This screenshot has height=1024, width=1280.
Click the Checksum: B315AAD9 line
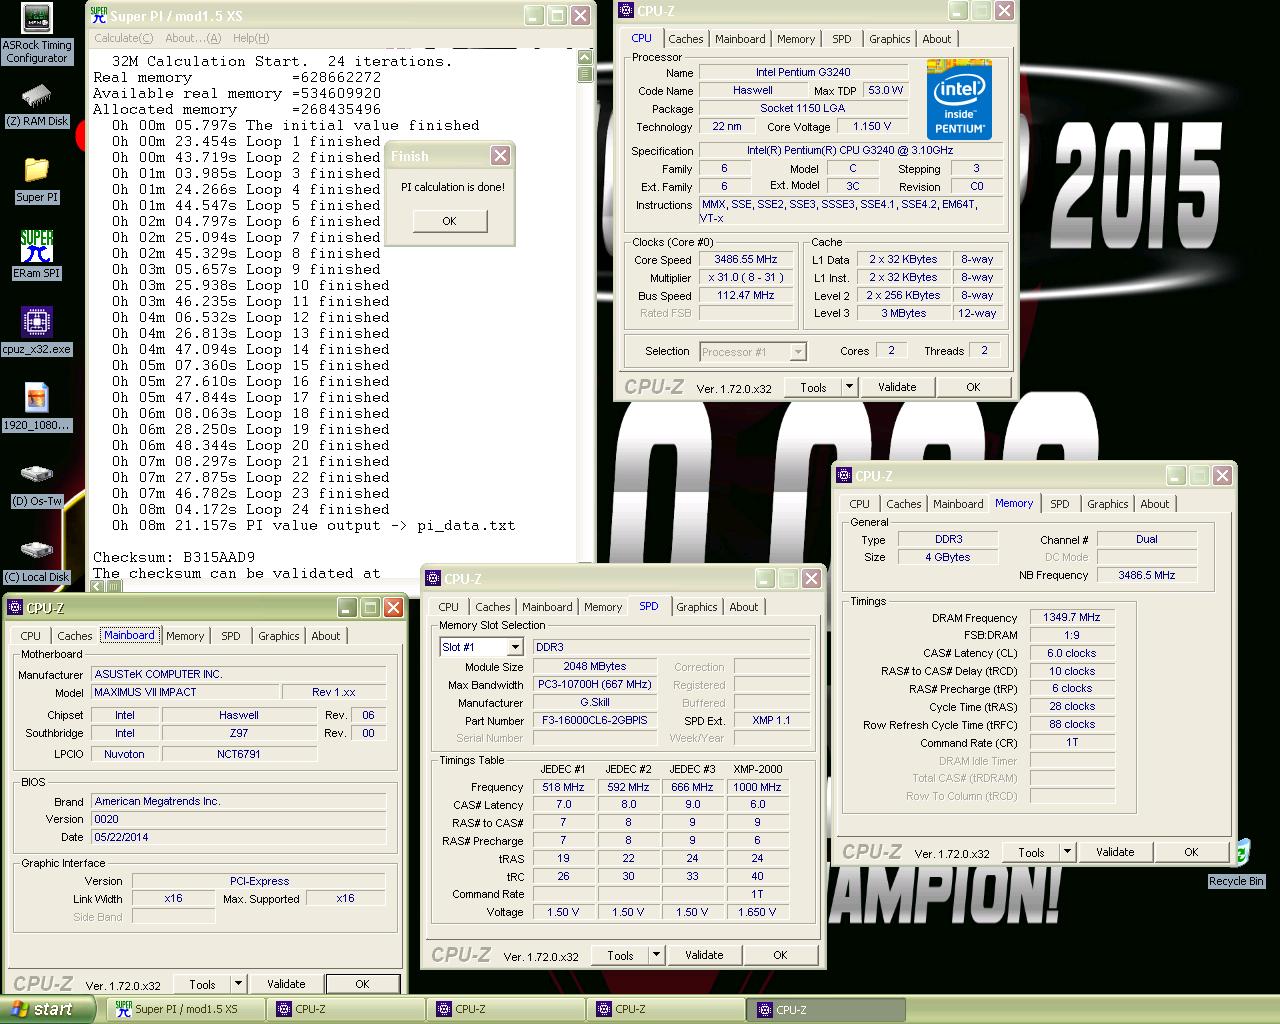point(174,557)
